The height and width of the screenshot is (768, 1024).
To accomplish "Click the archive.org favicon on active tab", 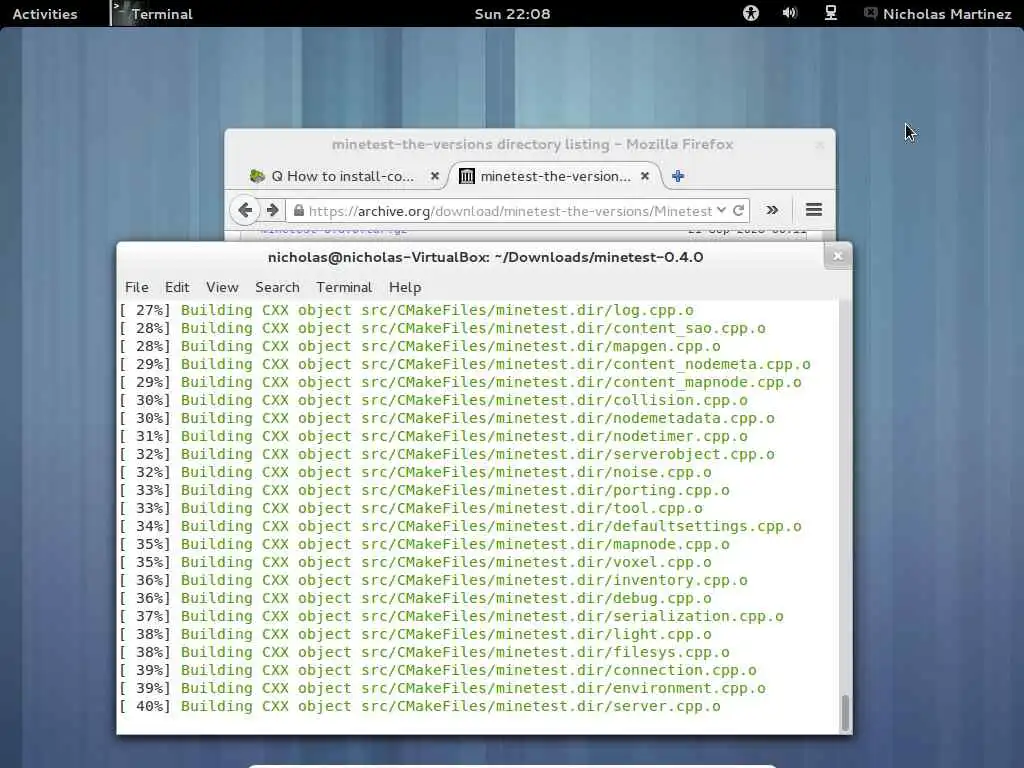I will [467, 176].
